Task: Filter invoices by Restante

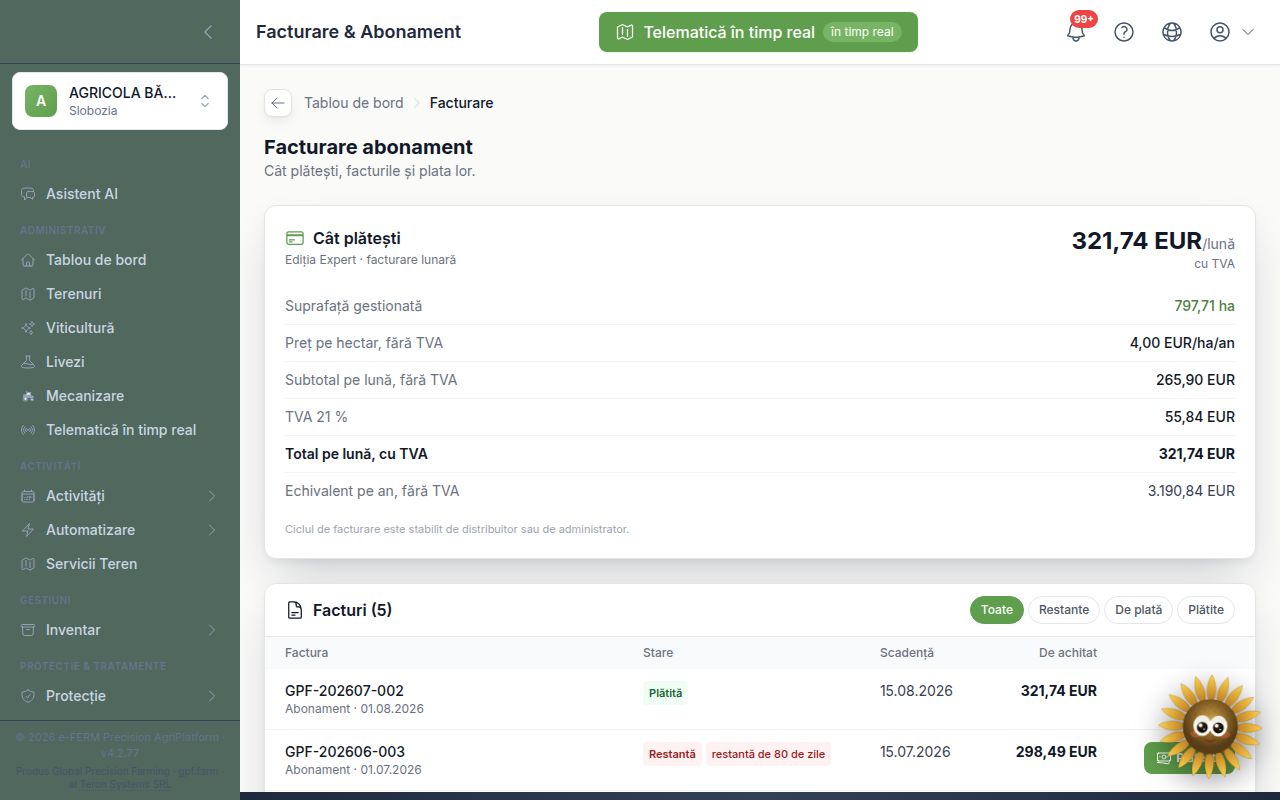Action: [x=1064, y=610]
